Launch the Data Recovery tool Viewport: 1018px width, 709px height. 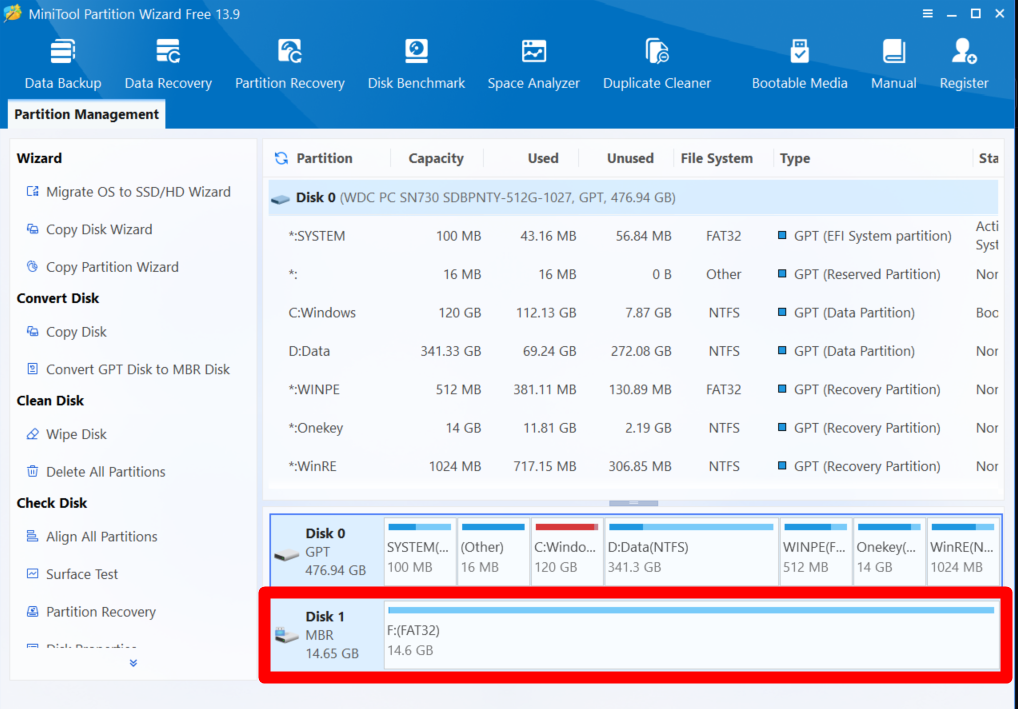tap(168, 64)
